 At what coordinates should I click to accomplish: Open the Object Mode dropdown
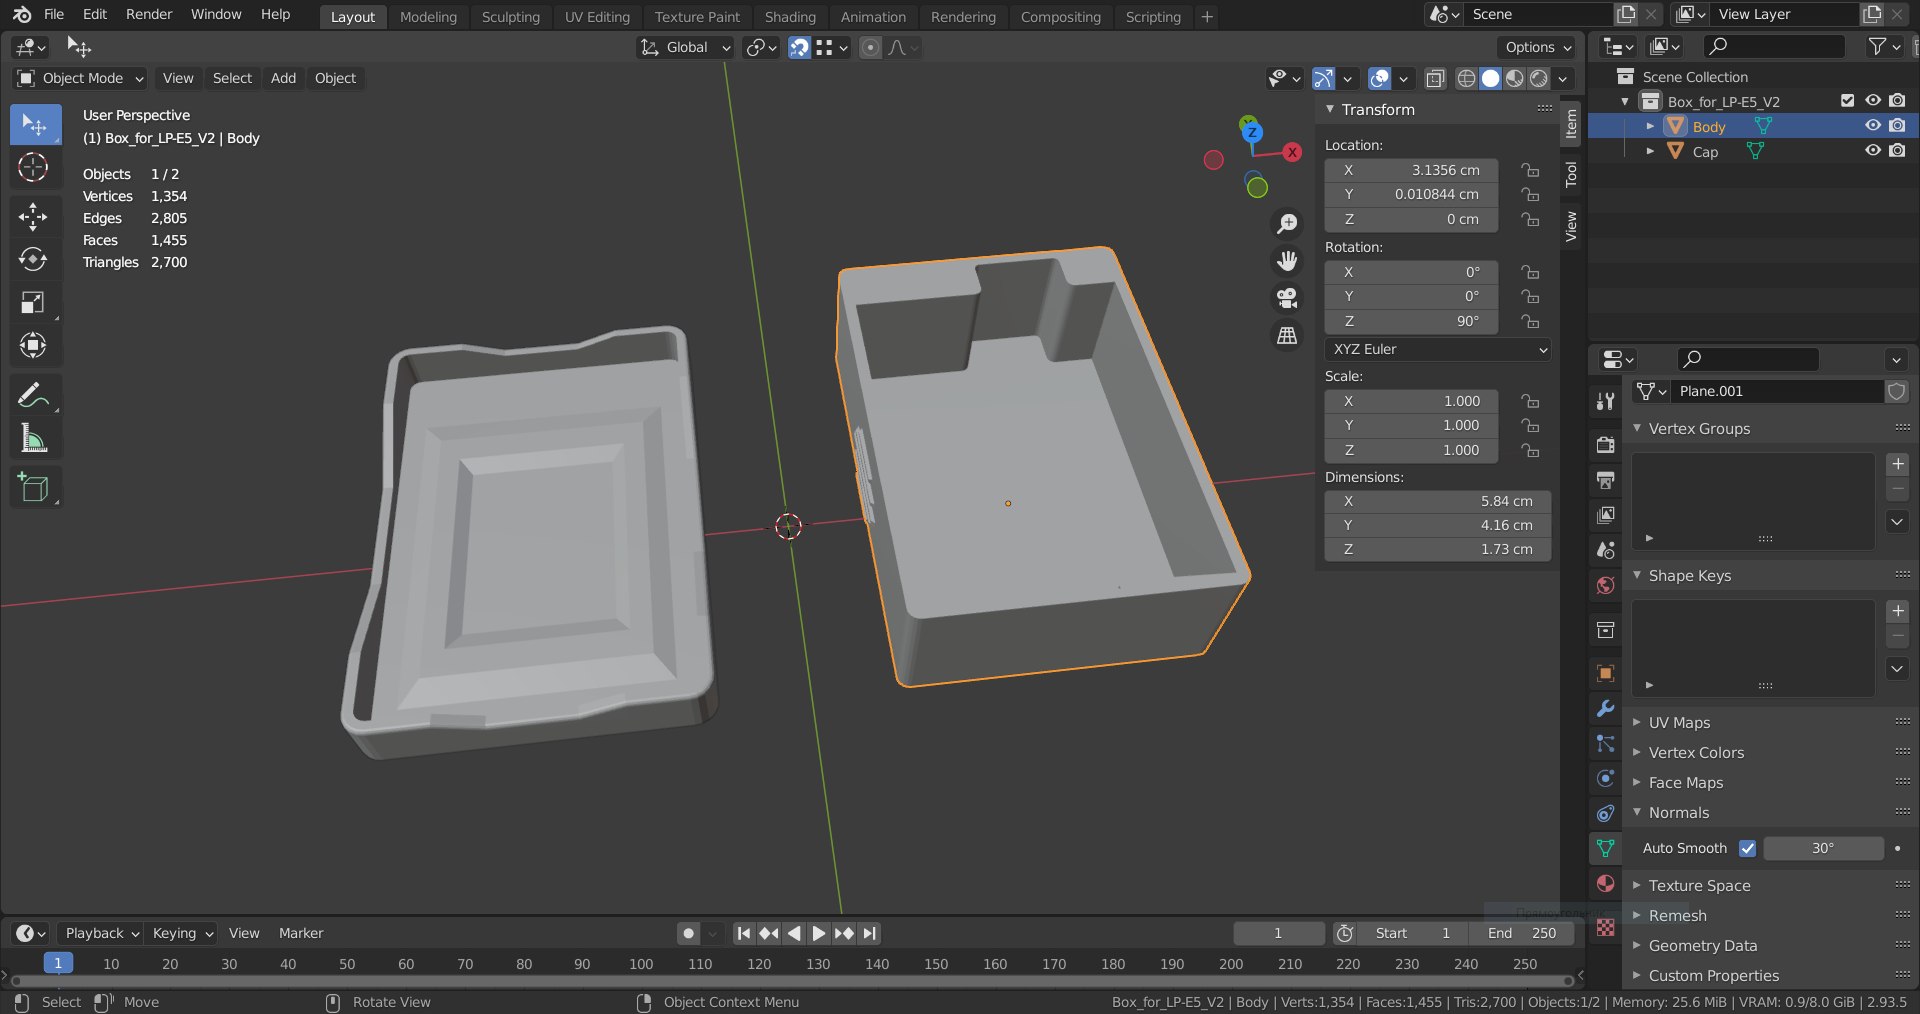pyautogui.click(x=81, y=78)
